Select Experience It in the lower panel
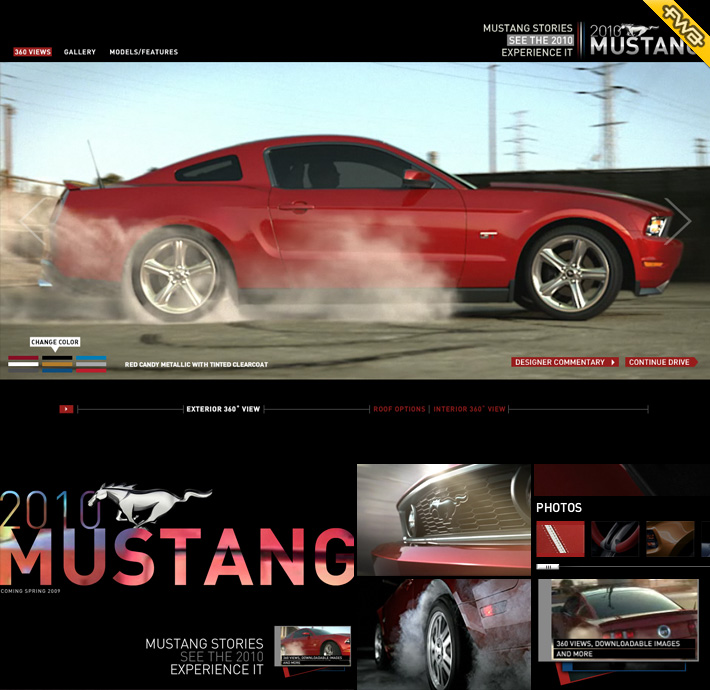Screen dimensions: 710x690 click(216, 670)
